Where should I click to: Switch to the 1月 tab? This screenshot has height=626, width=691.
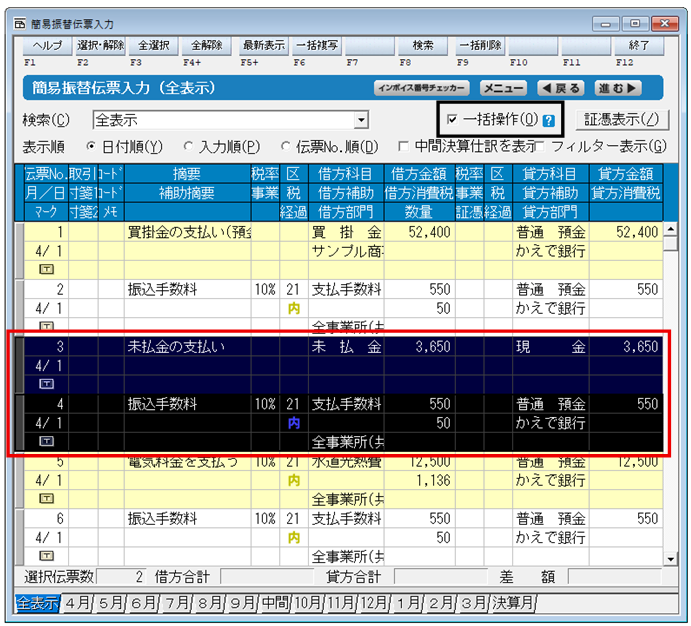408,603
